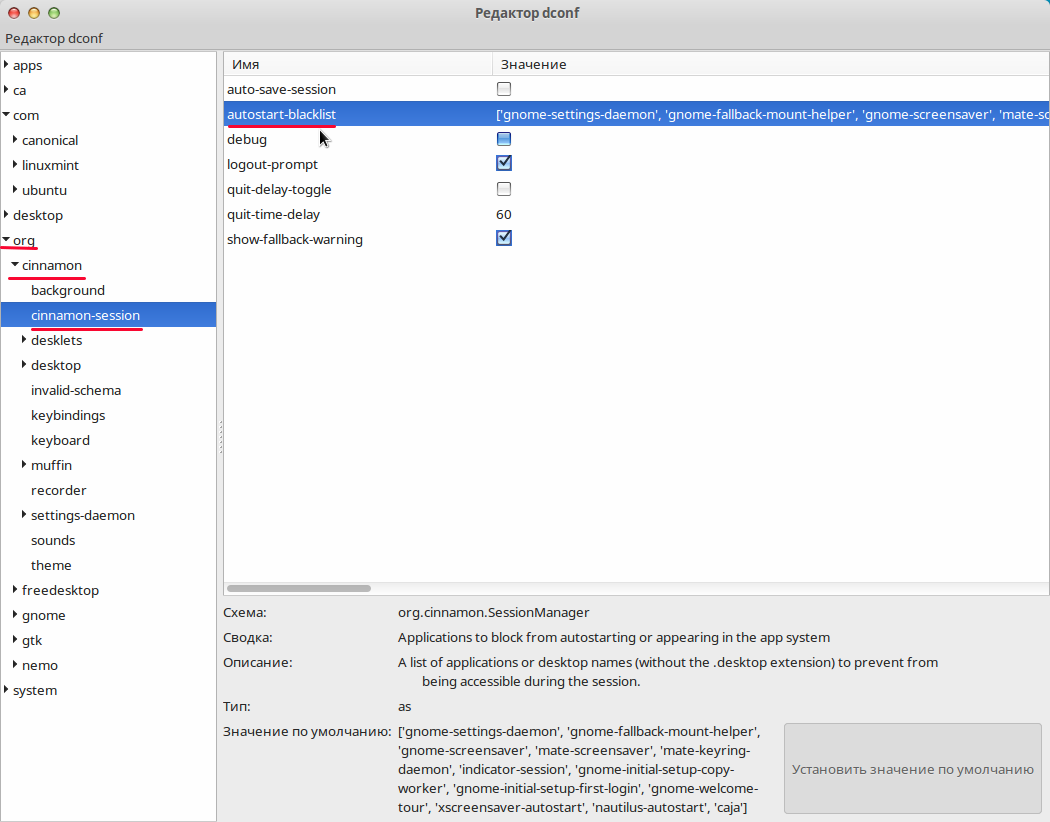Expand the gnome node arrow
1050x822 pixels.
click(15, 614)
